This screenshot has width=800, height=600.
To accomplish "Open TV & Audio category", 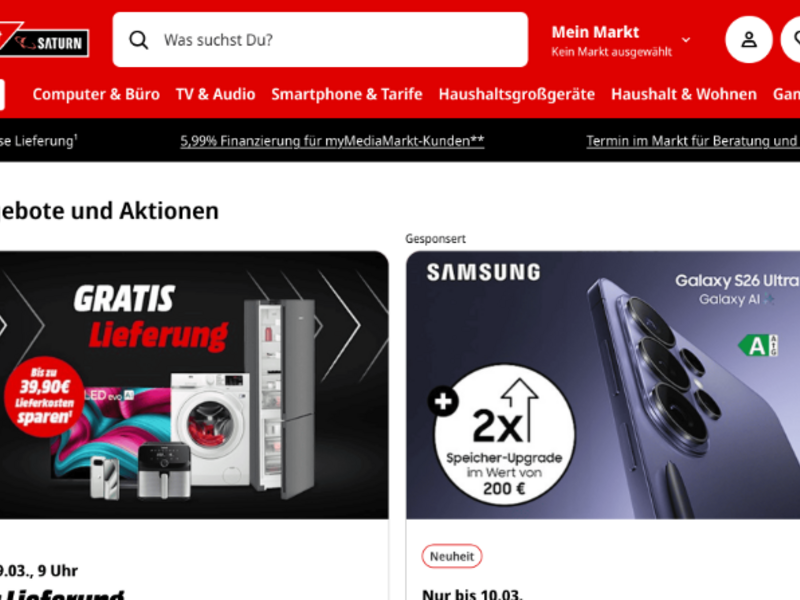I will 215,94.
